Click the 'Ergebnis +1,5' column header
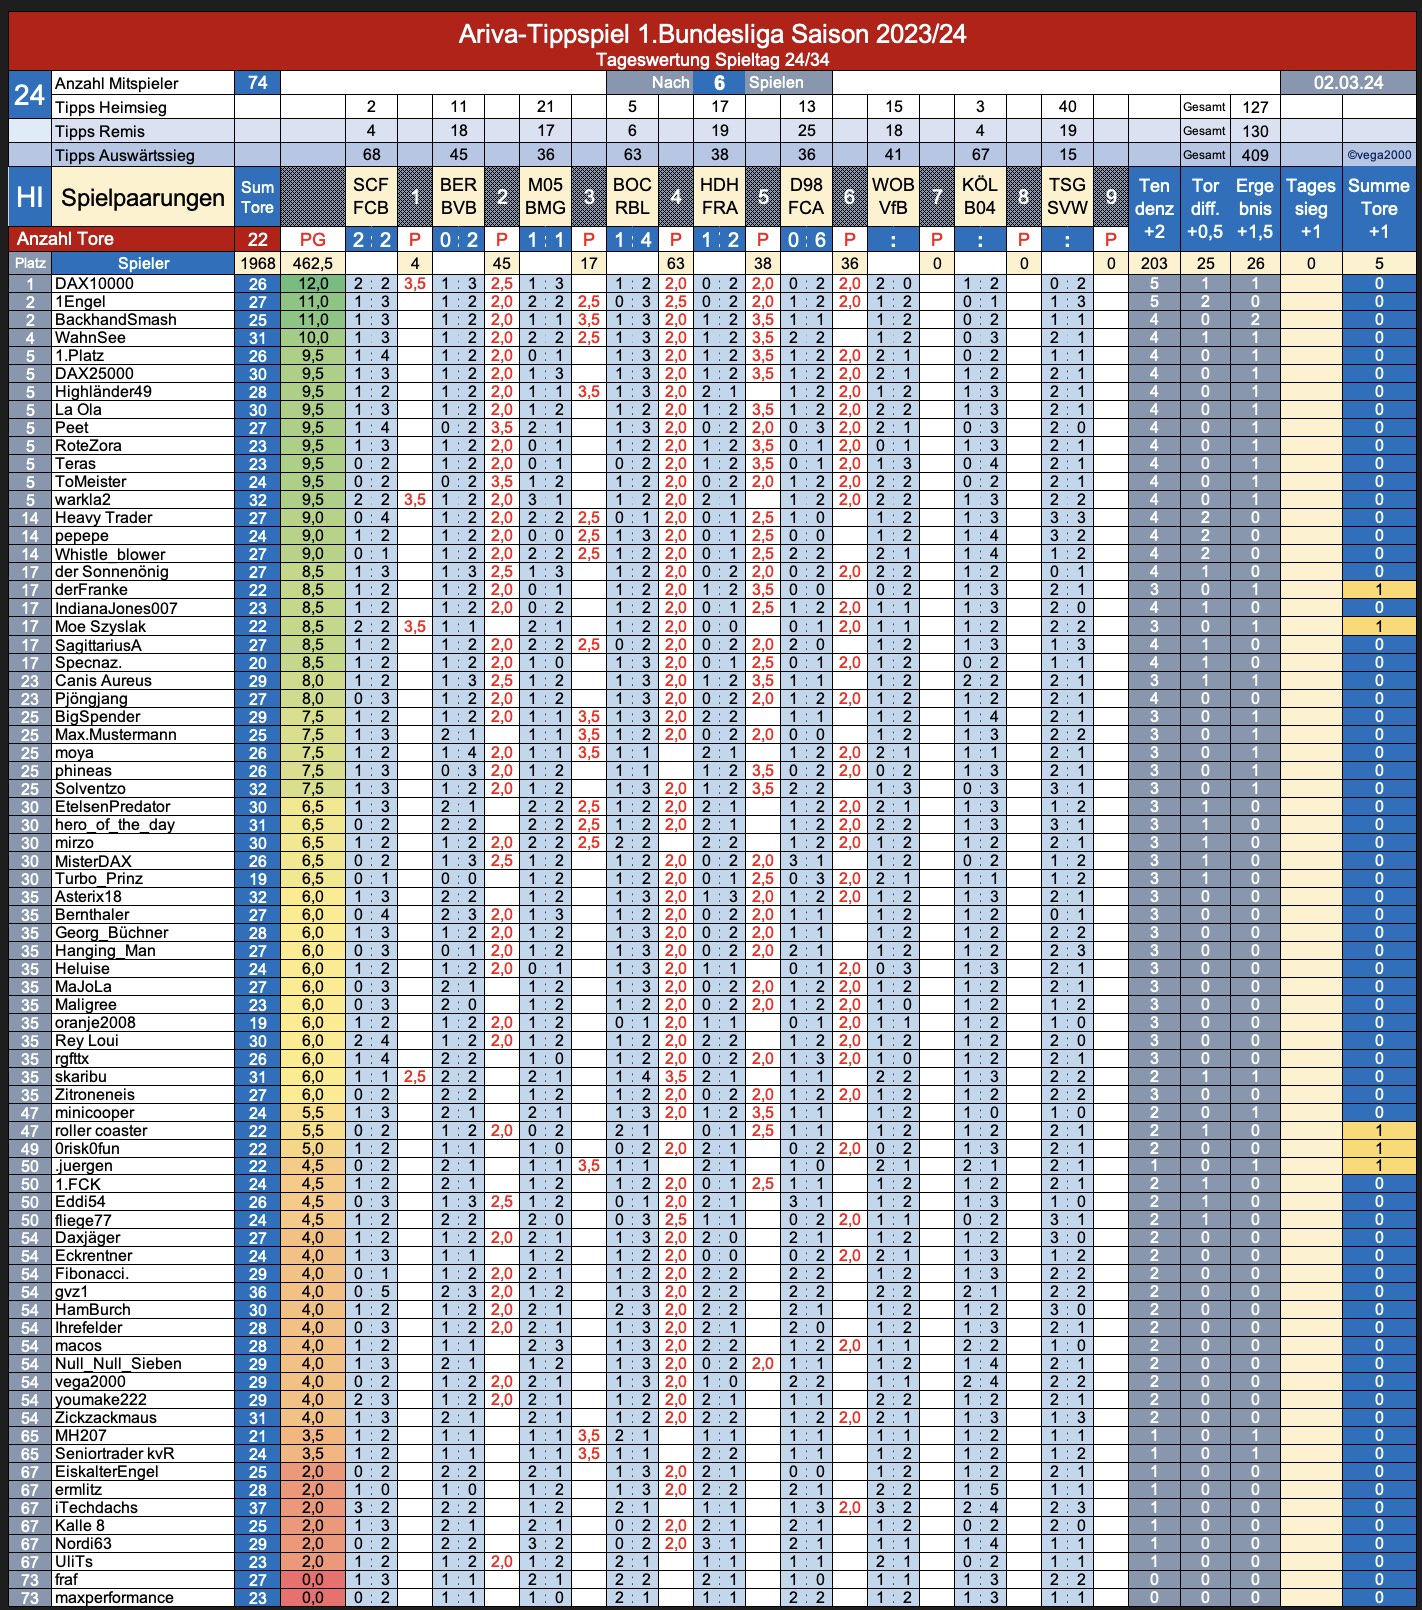The image size is (1422, 1610). point(1255,208)
